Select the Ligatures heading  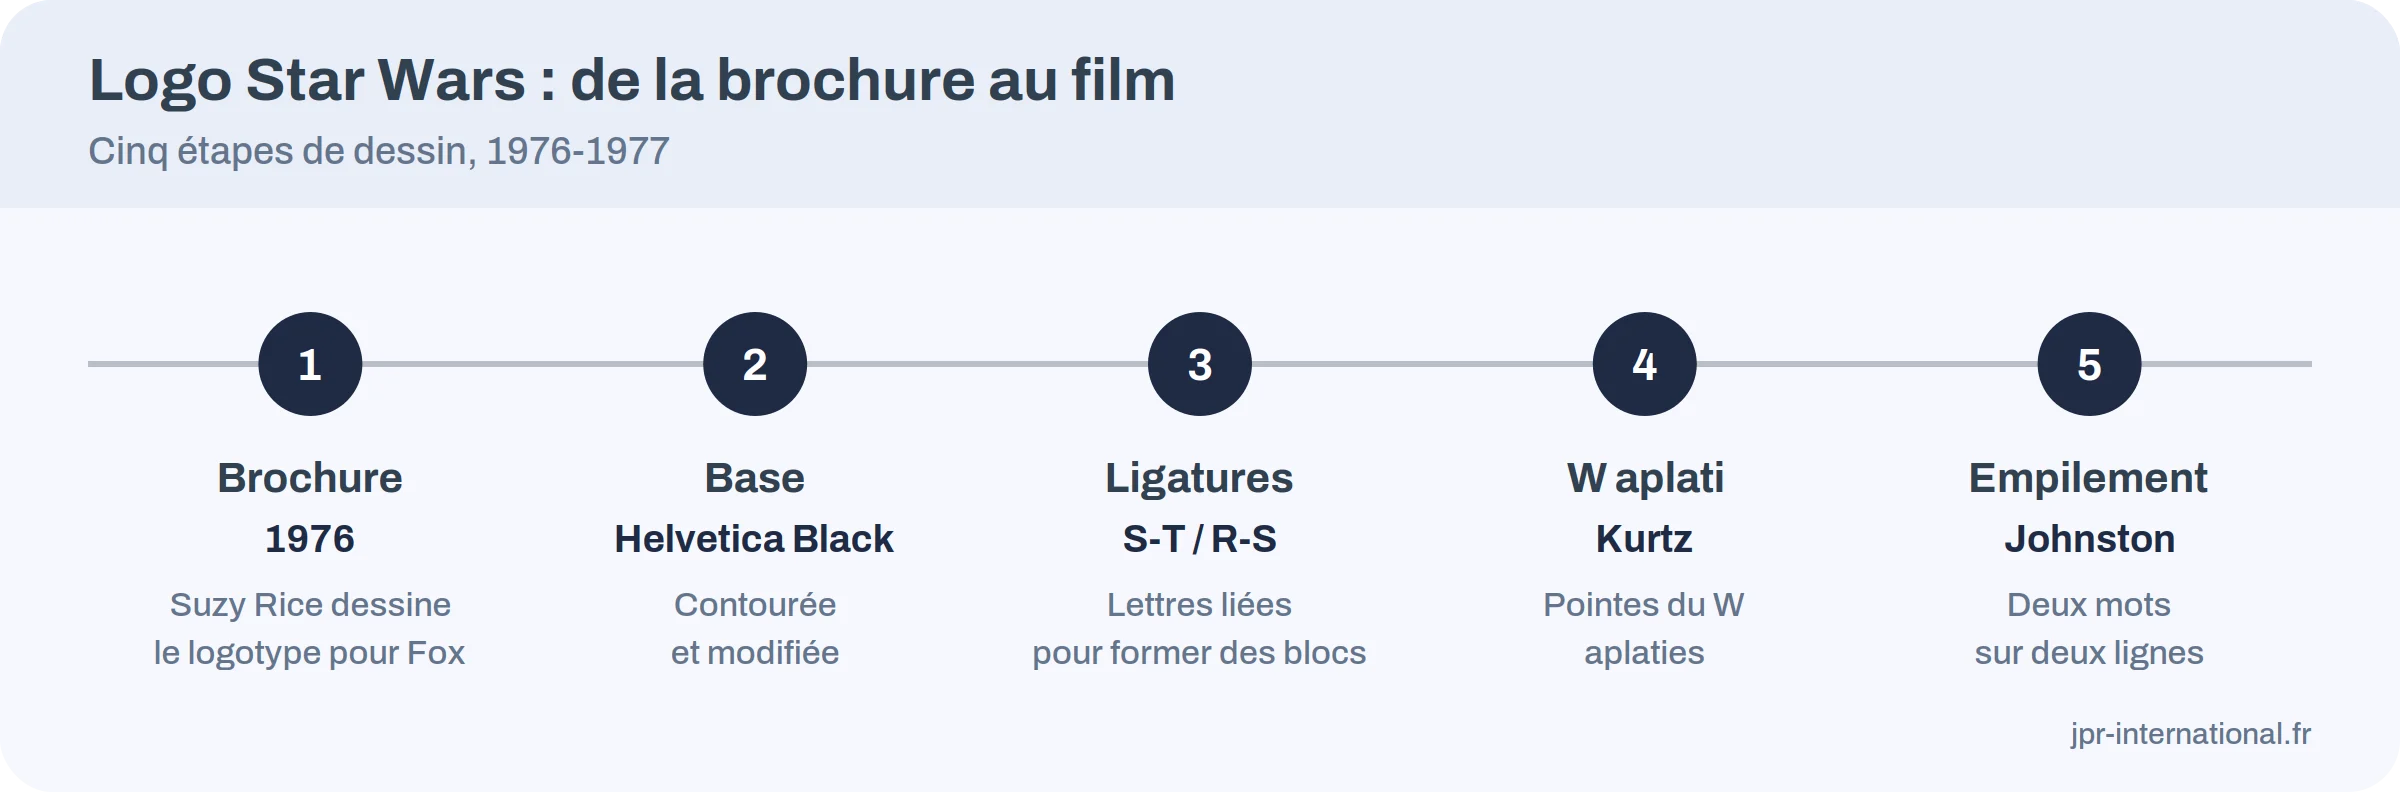(x=1199, y=479)
